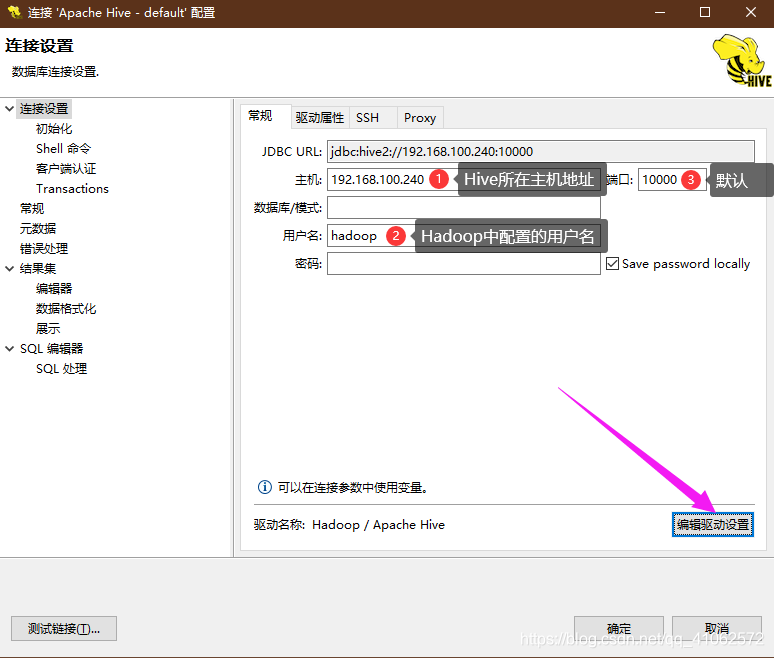Click the app icon in title bar
This screenshot has width=774, height=658.
pyautogui.click(x=14, y=12)
